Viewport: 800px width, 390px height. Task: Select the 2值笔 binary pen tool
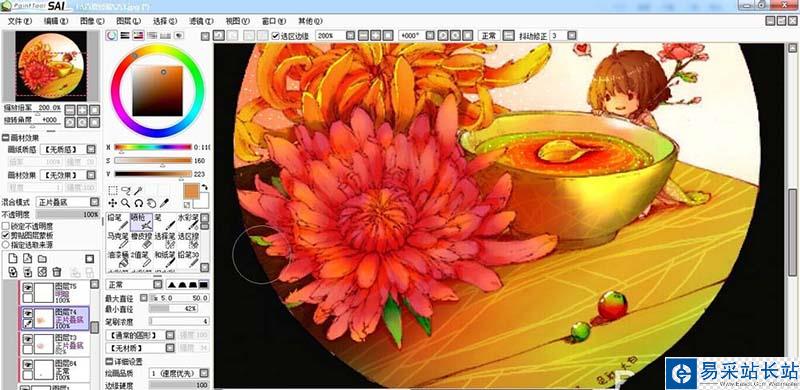[x=141, y=259]
